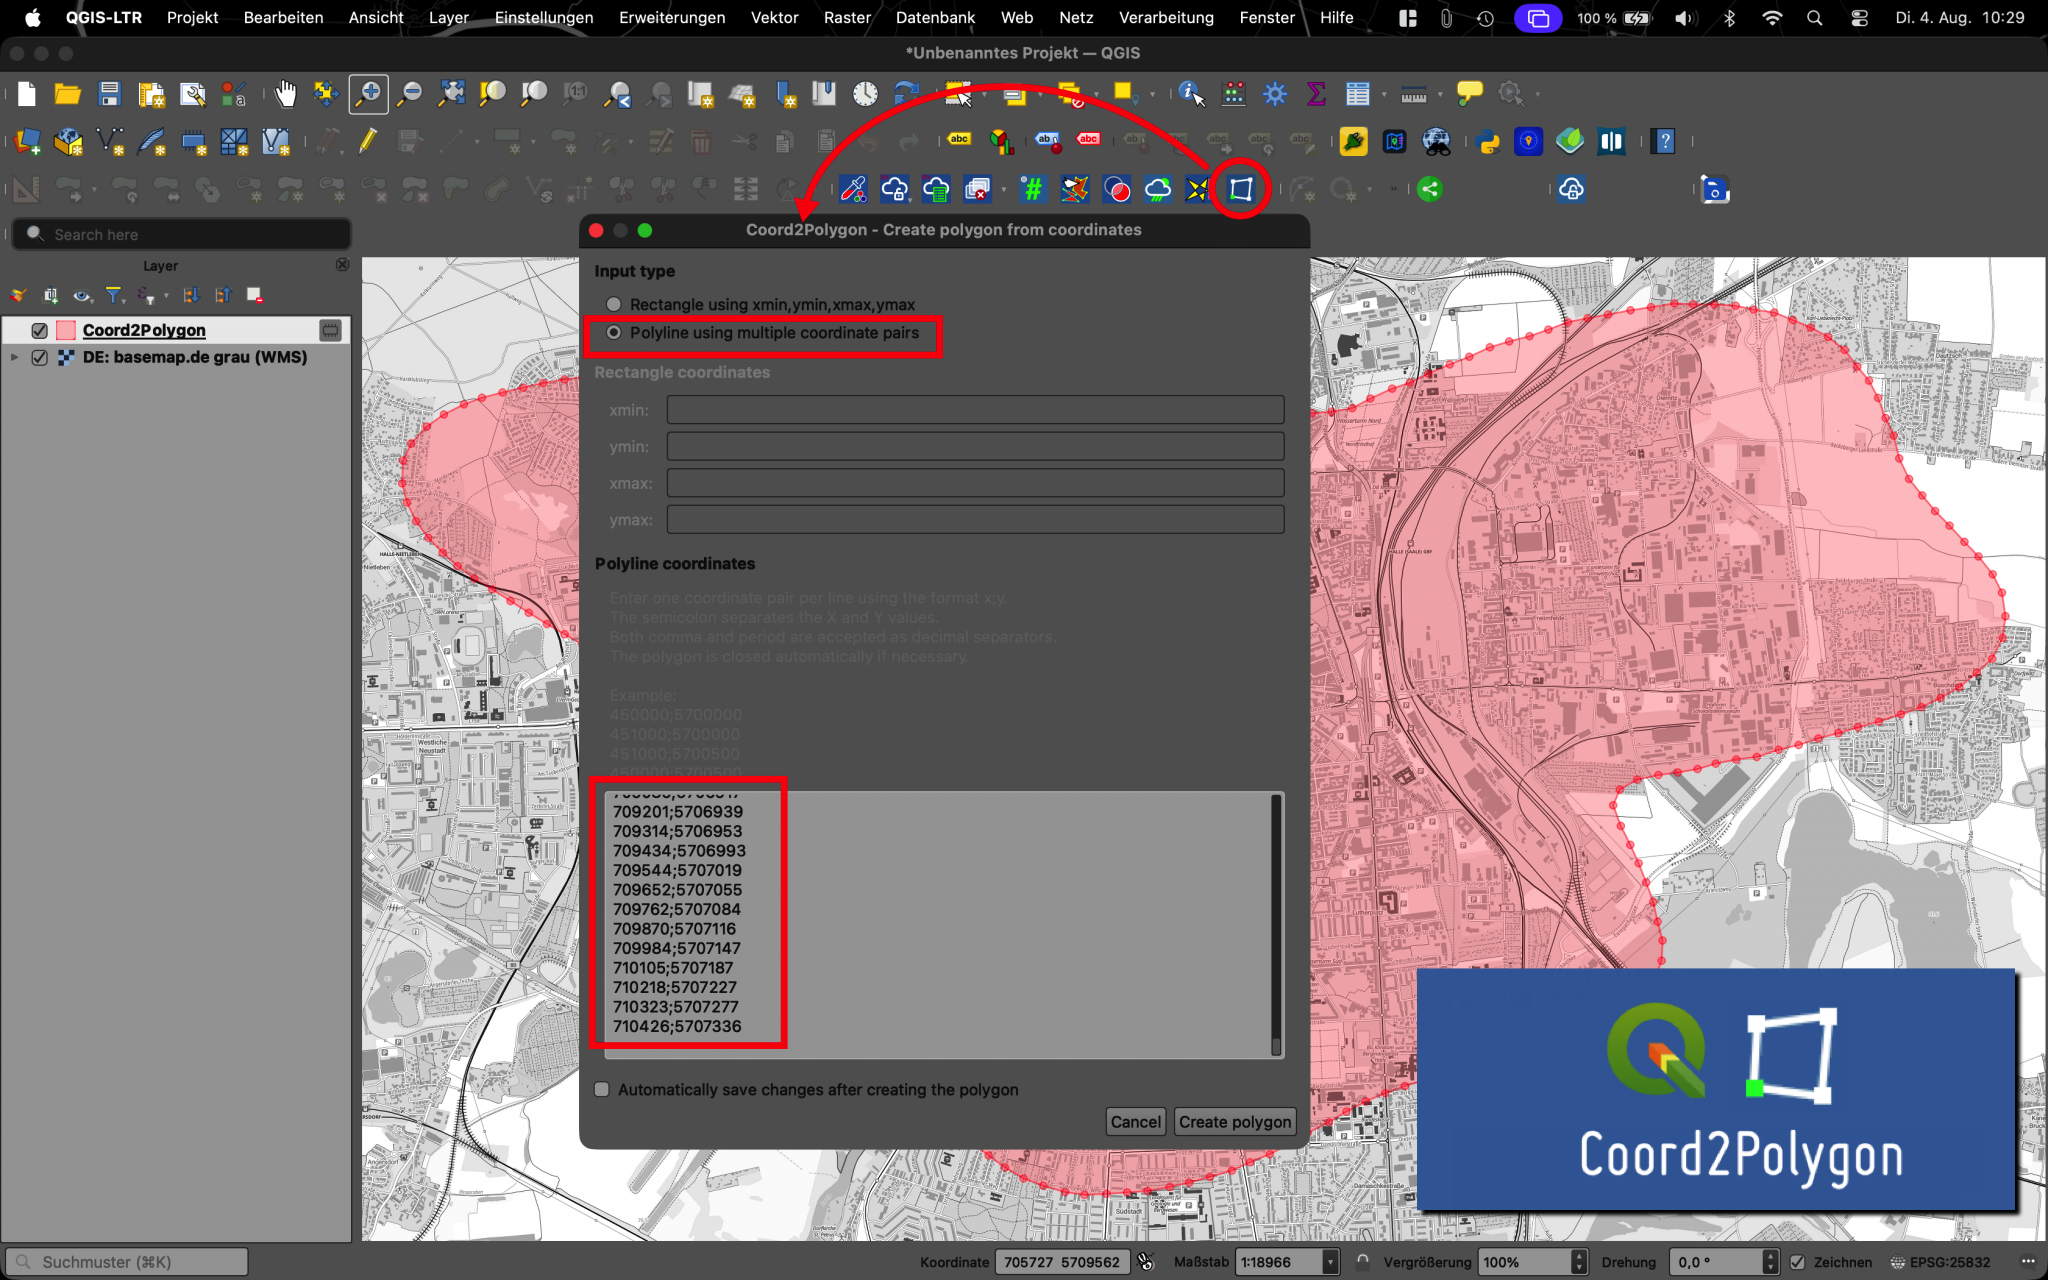
Task: Open the measure tool dropdown arrow
Action: 1440,95
